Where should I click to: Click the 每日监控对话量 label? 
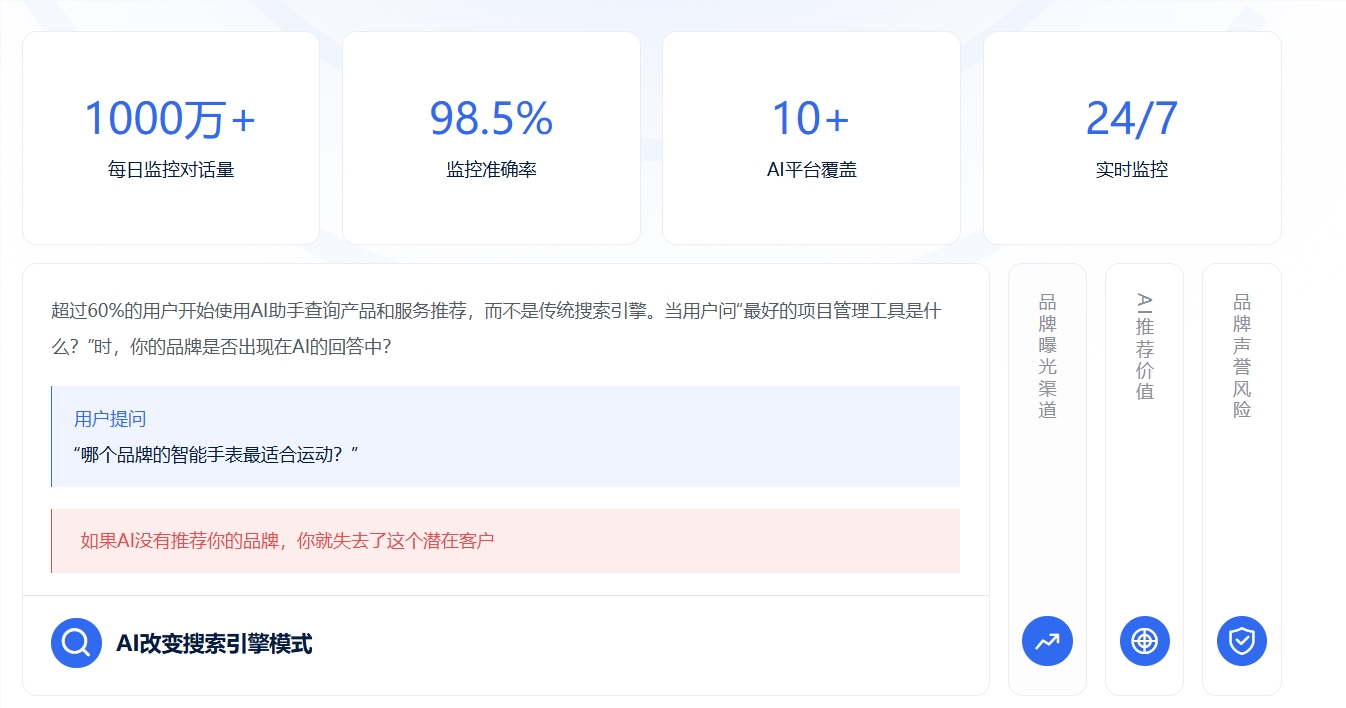171,170
